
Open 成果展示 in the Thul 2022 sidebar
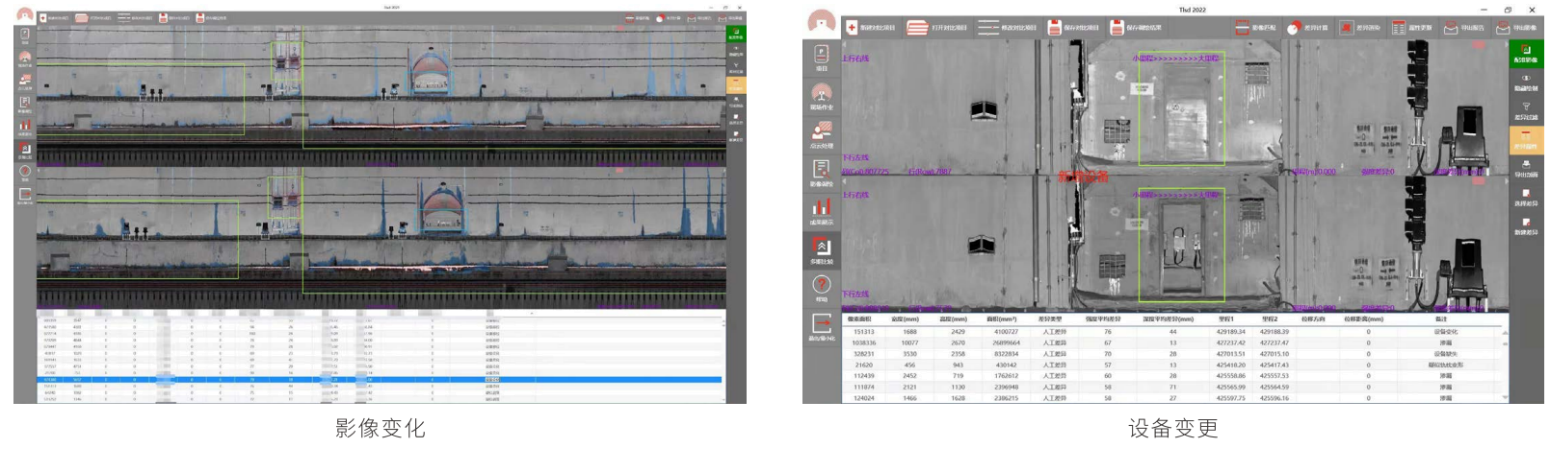click(x=822, y=212)
